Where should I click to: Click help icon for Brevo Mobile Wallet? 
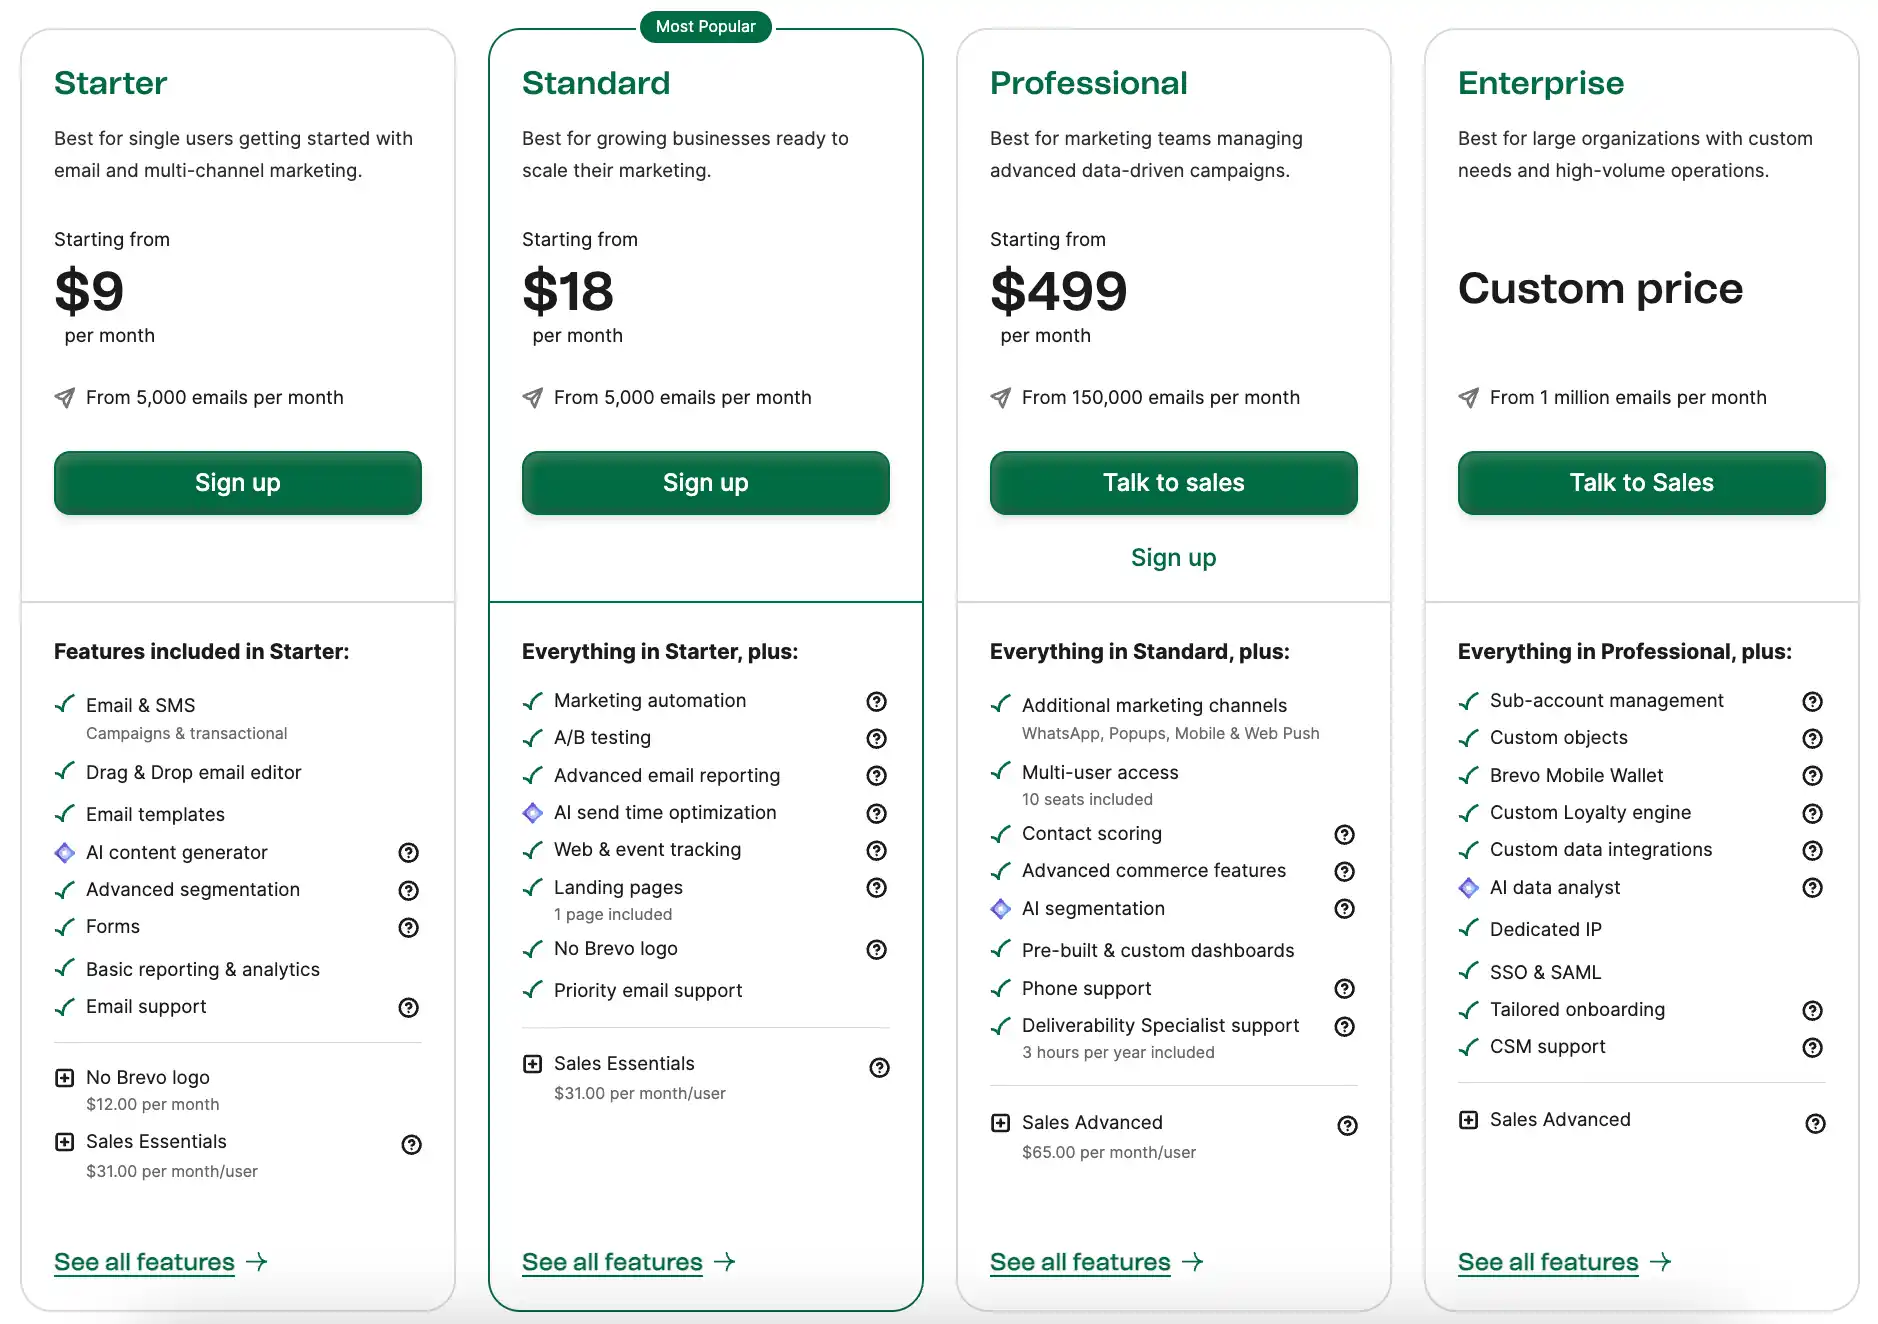pos(1812,775)
